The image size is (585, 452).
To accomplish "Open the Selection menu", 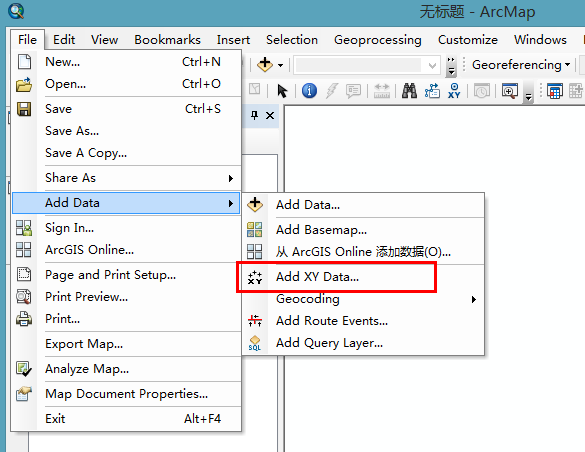I will pos(292,40).
